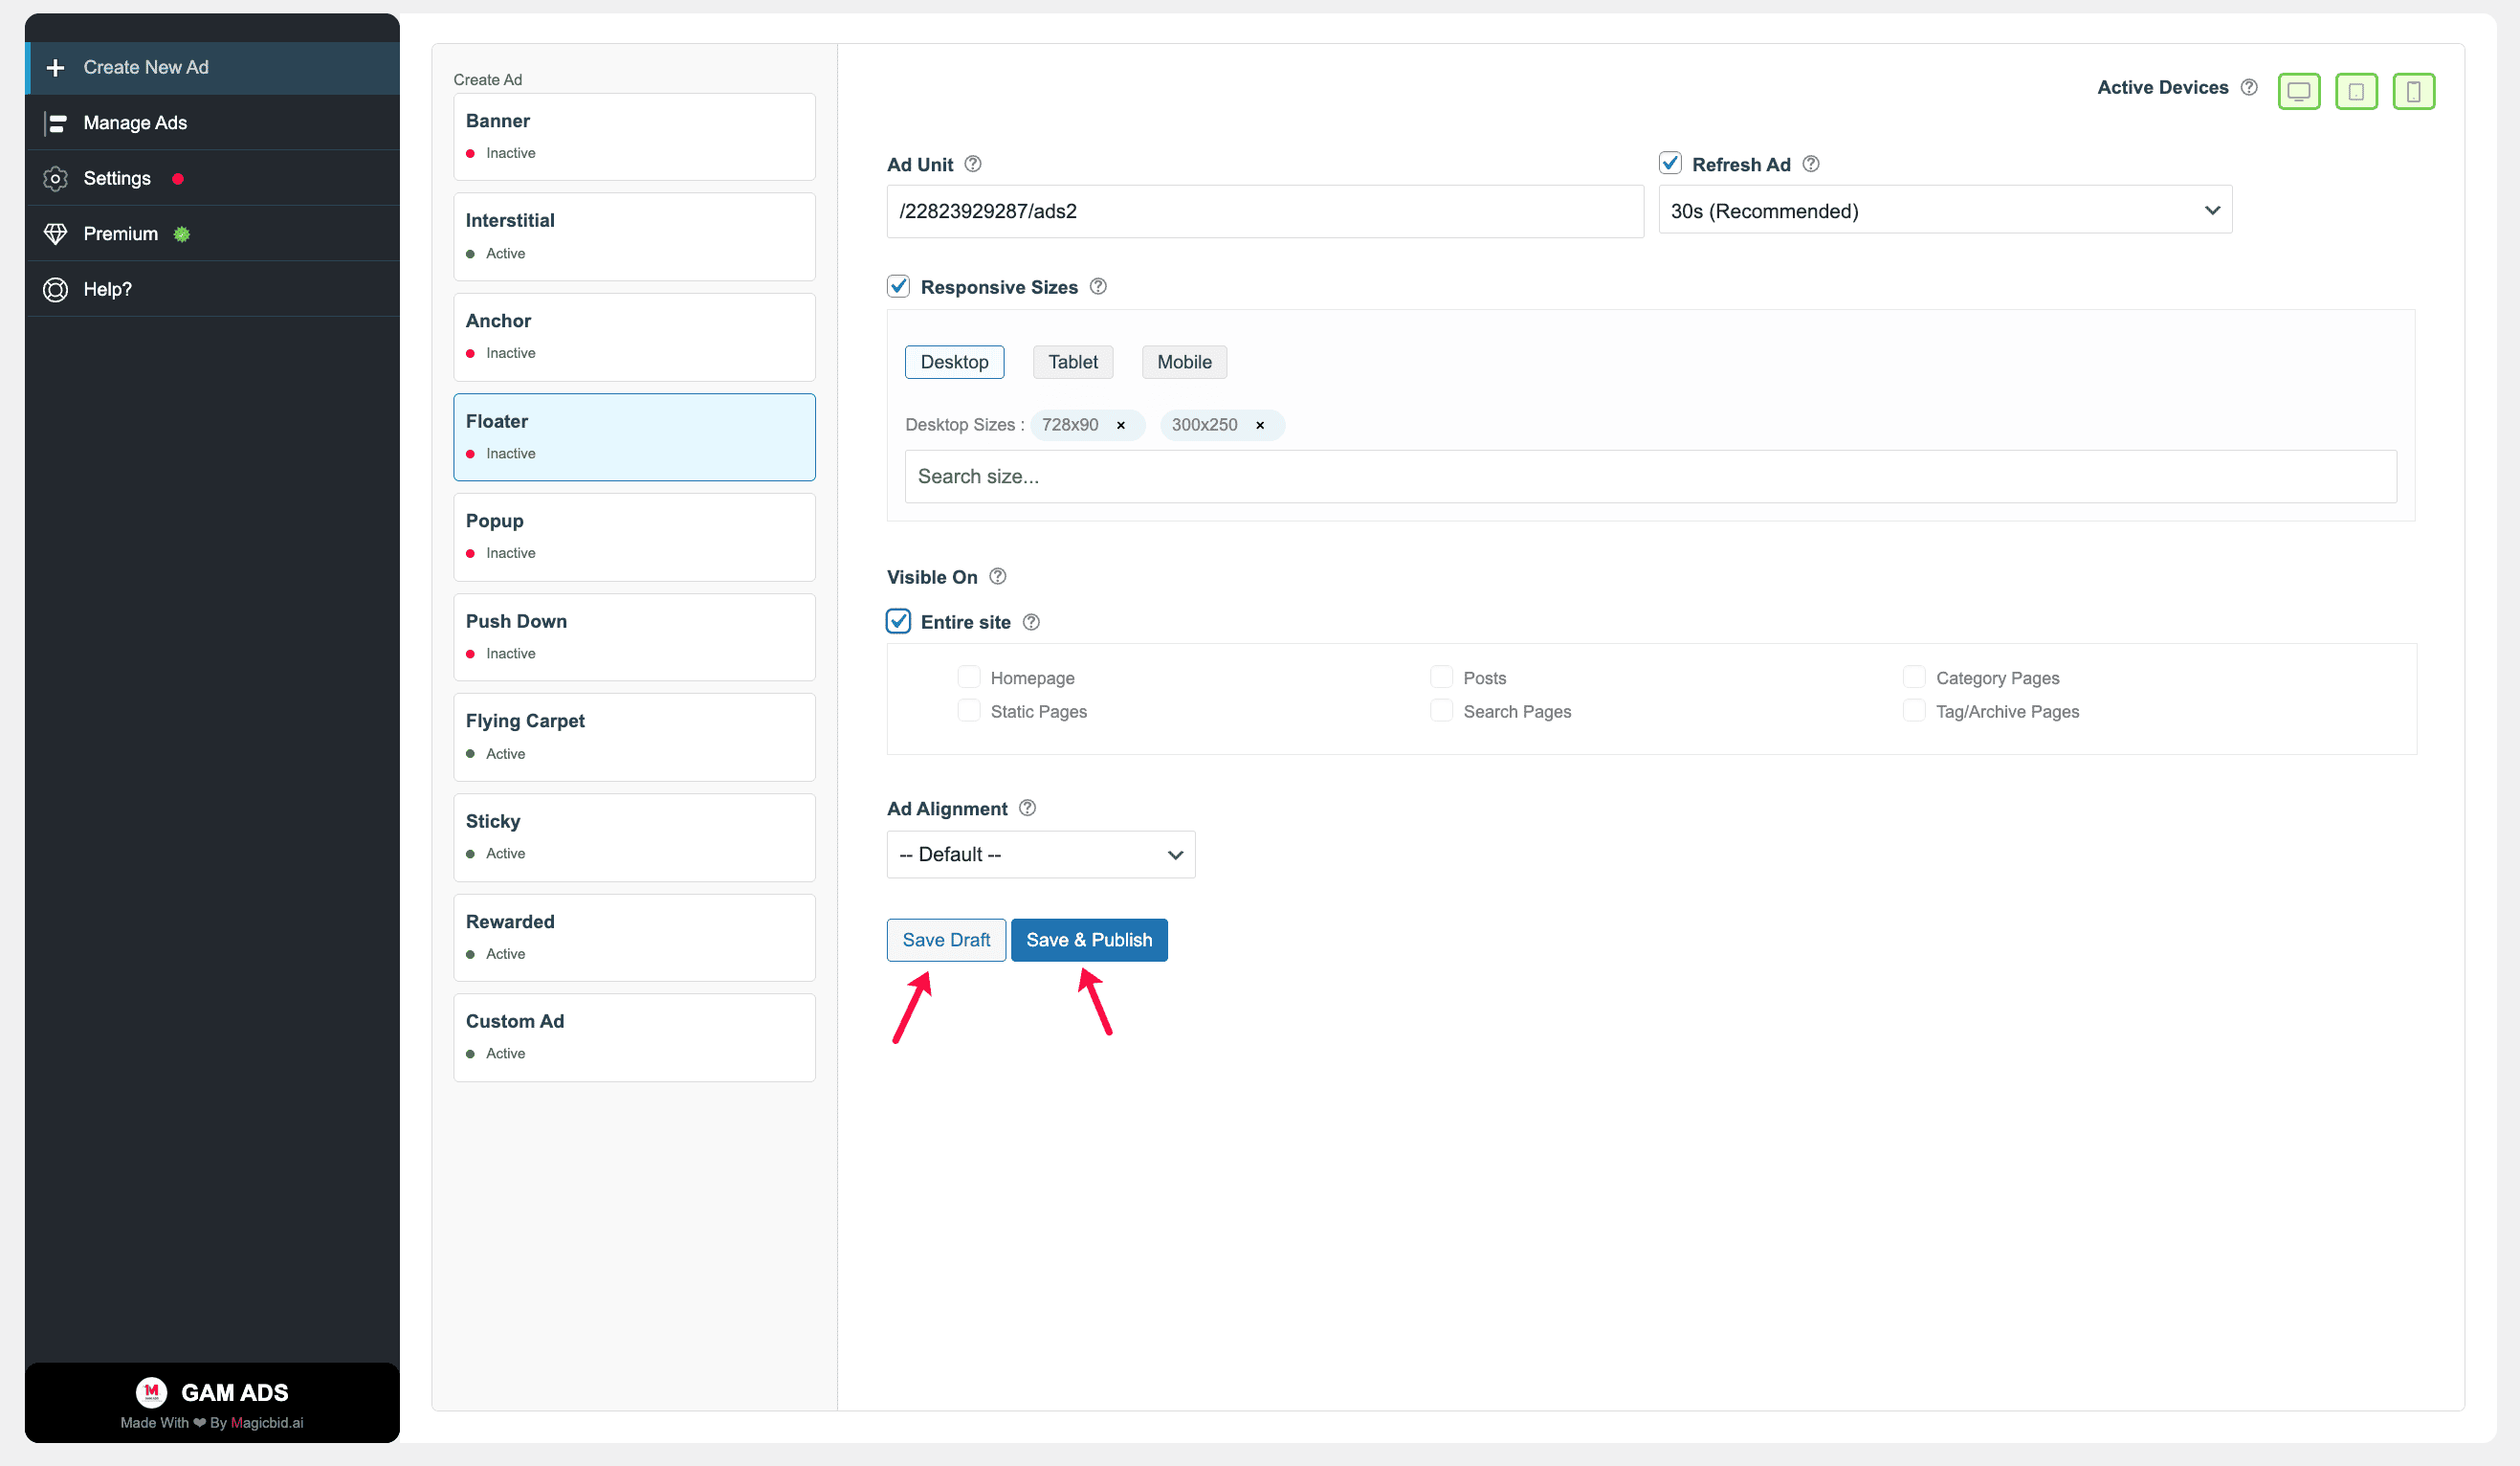Image resolution: width=2520 pixels, height=1466 pixels.
Task: Select the Banner ad type card
Action: tap(634, 137)
